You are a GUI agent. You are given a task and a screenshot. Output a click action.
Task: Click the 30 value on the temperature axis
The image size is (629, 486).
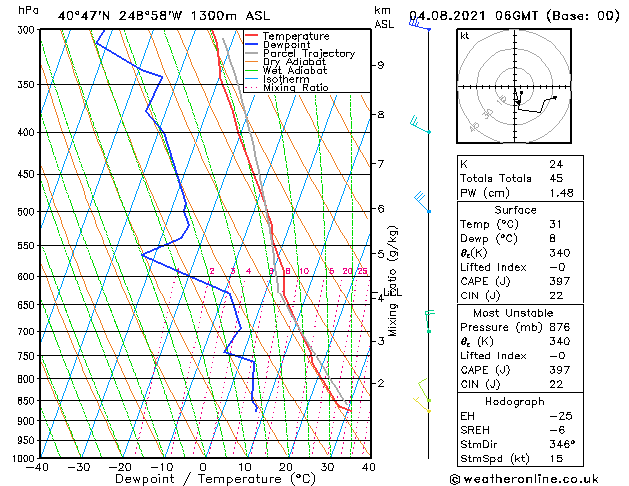click(x=327, y=467)
